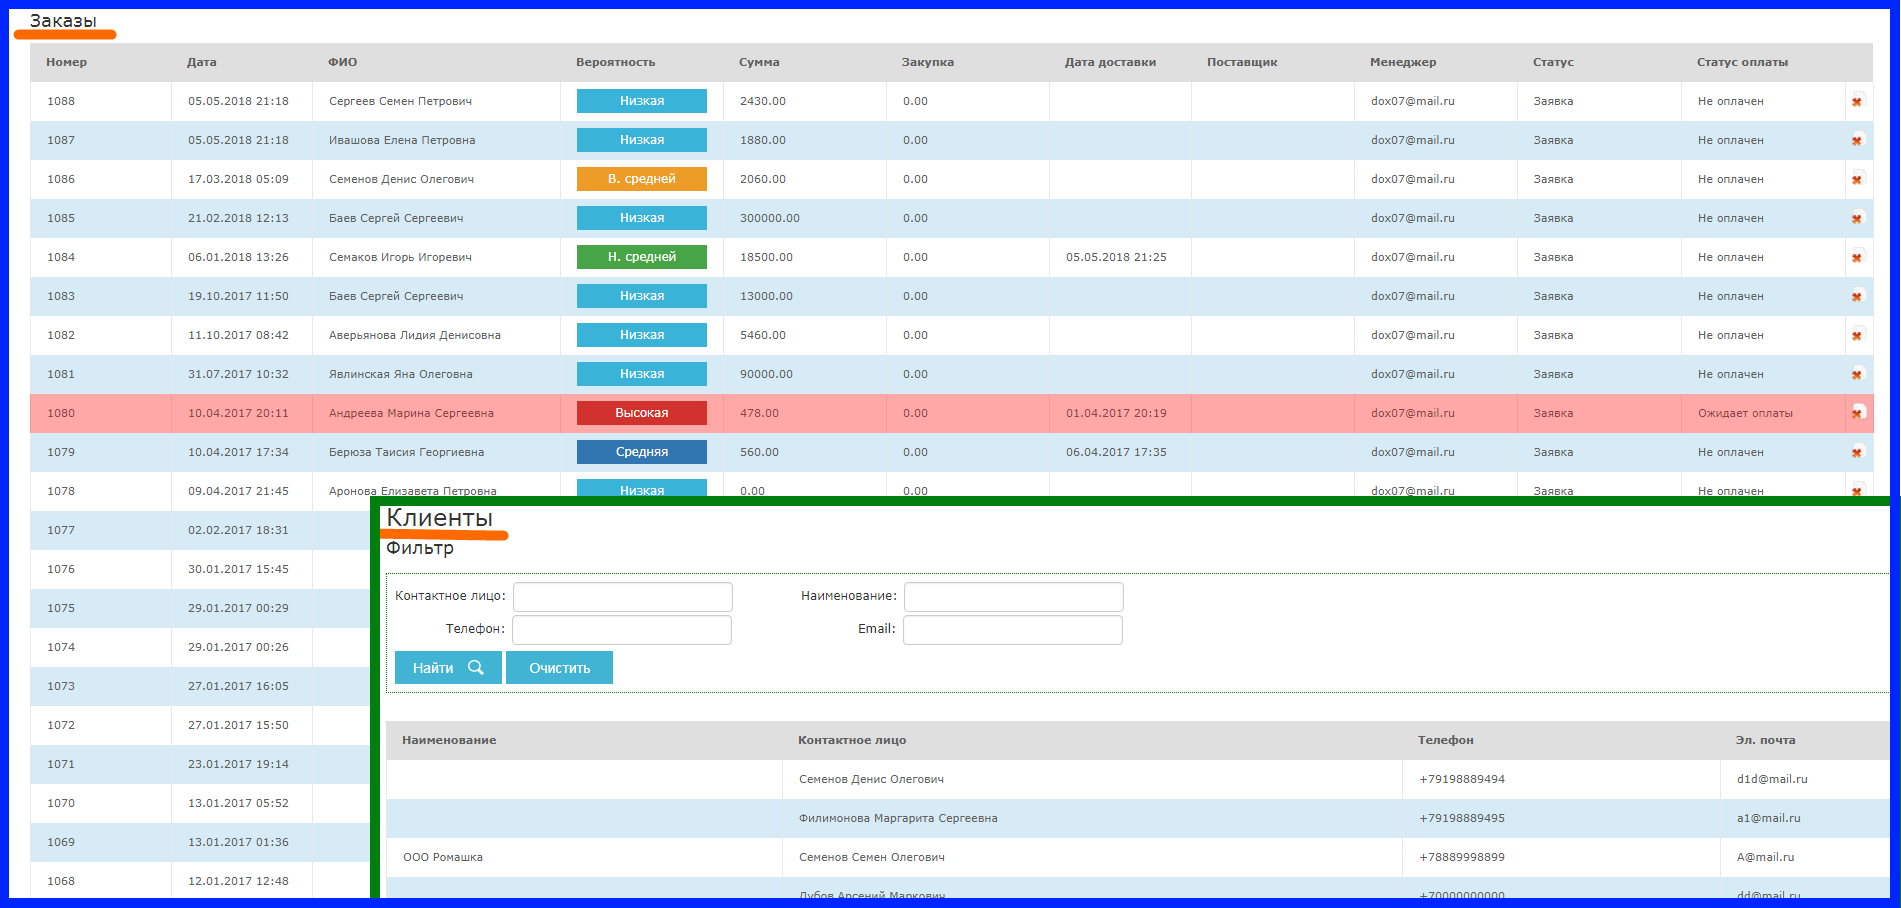
Task: Click the Очистить button
Action: click(559, 668)
